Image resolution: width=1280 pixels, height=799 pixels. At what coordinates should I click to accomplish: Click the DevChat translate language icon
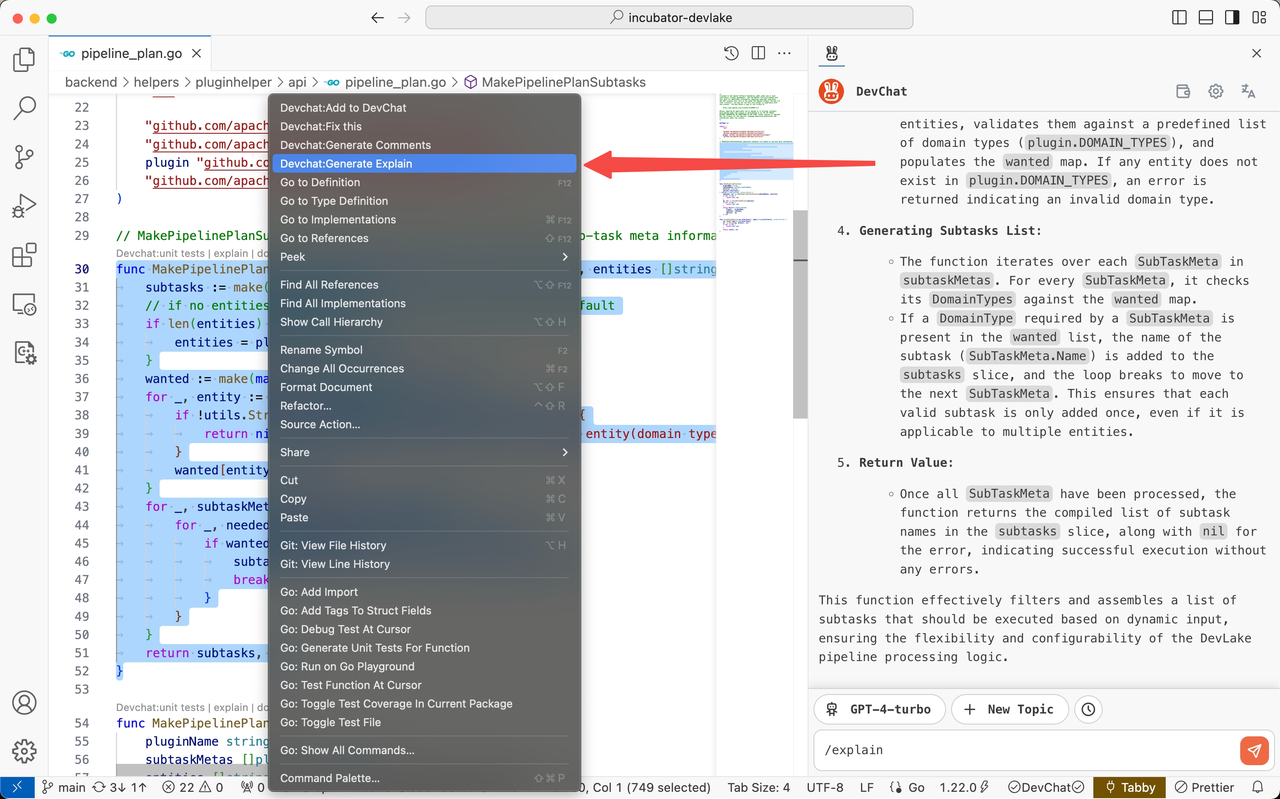tap(1248, 91)
